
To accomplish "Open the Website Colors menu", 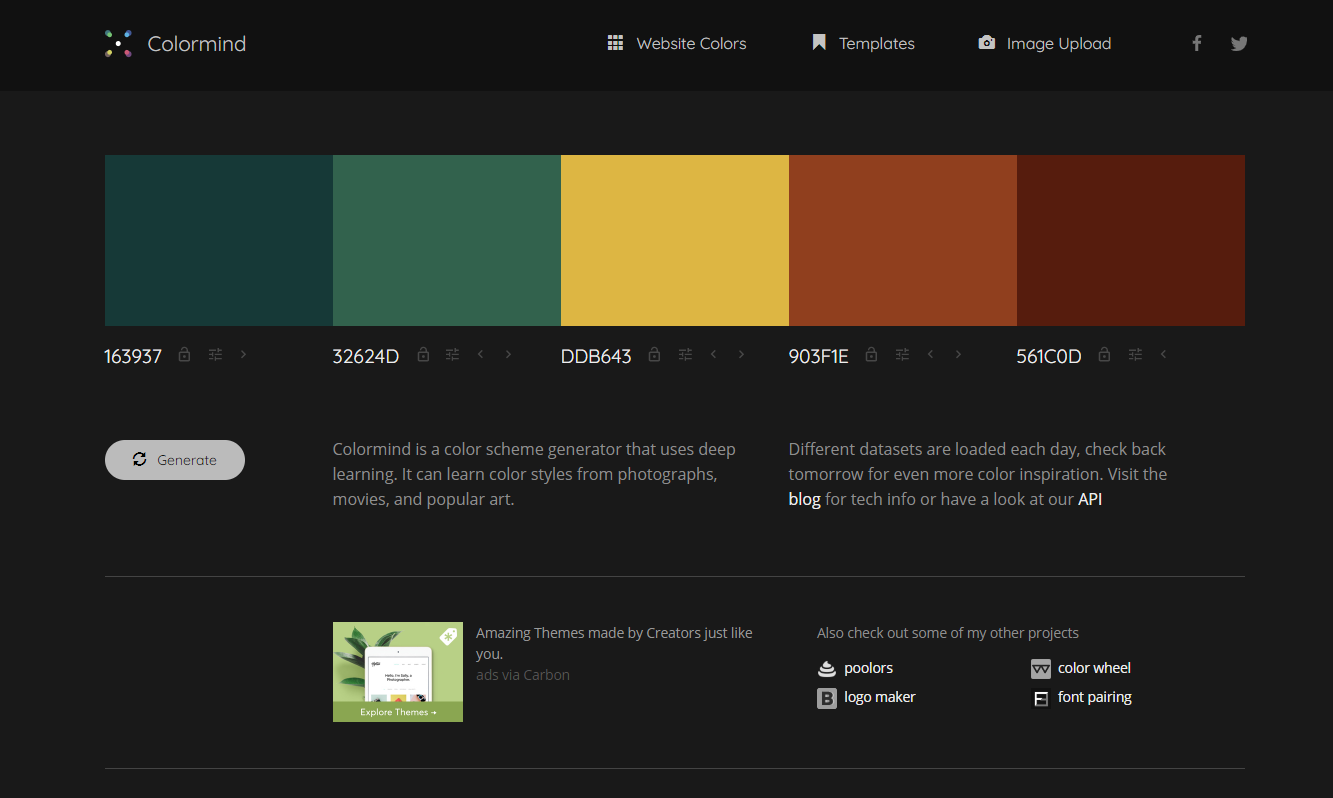I will click(677, 43).
